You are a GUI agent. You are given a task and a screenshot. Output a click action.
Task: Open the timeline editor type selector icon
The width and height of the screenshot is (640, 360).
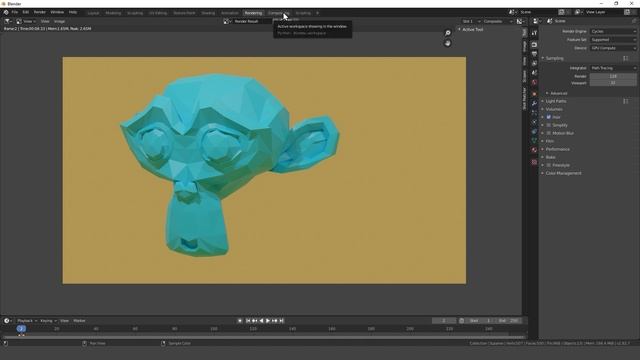[x=8, y=321]
